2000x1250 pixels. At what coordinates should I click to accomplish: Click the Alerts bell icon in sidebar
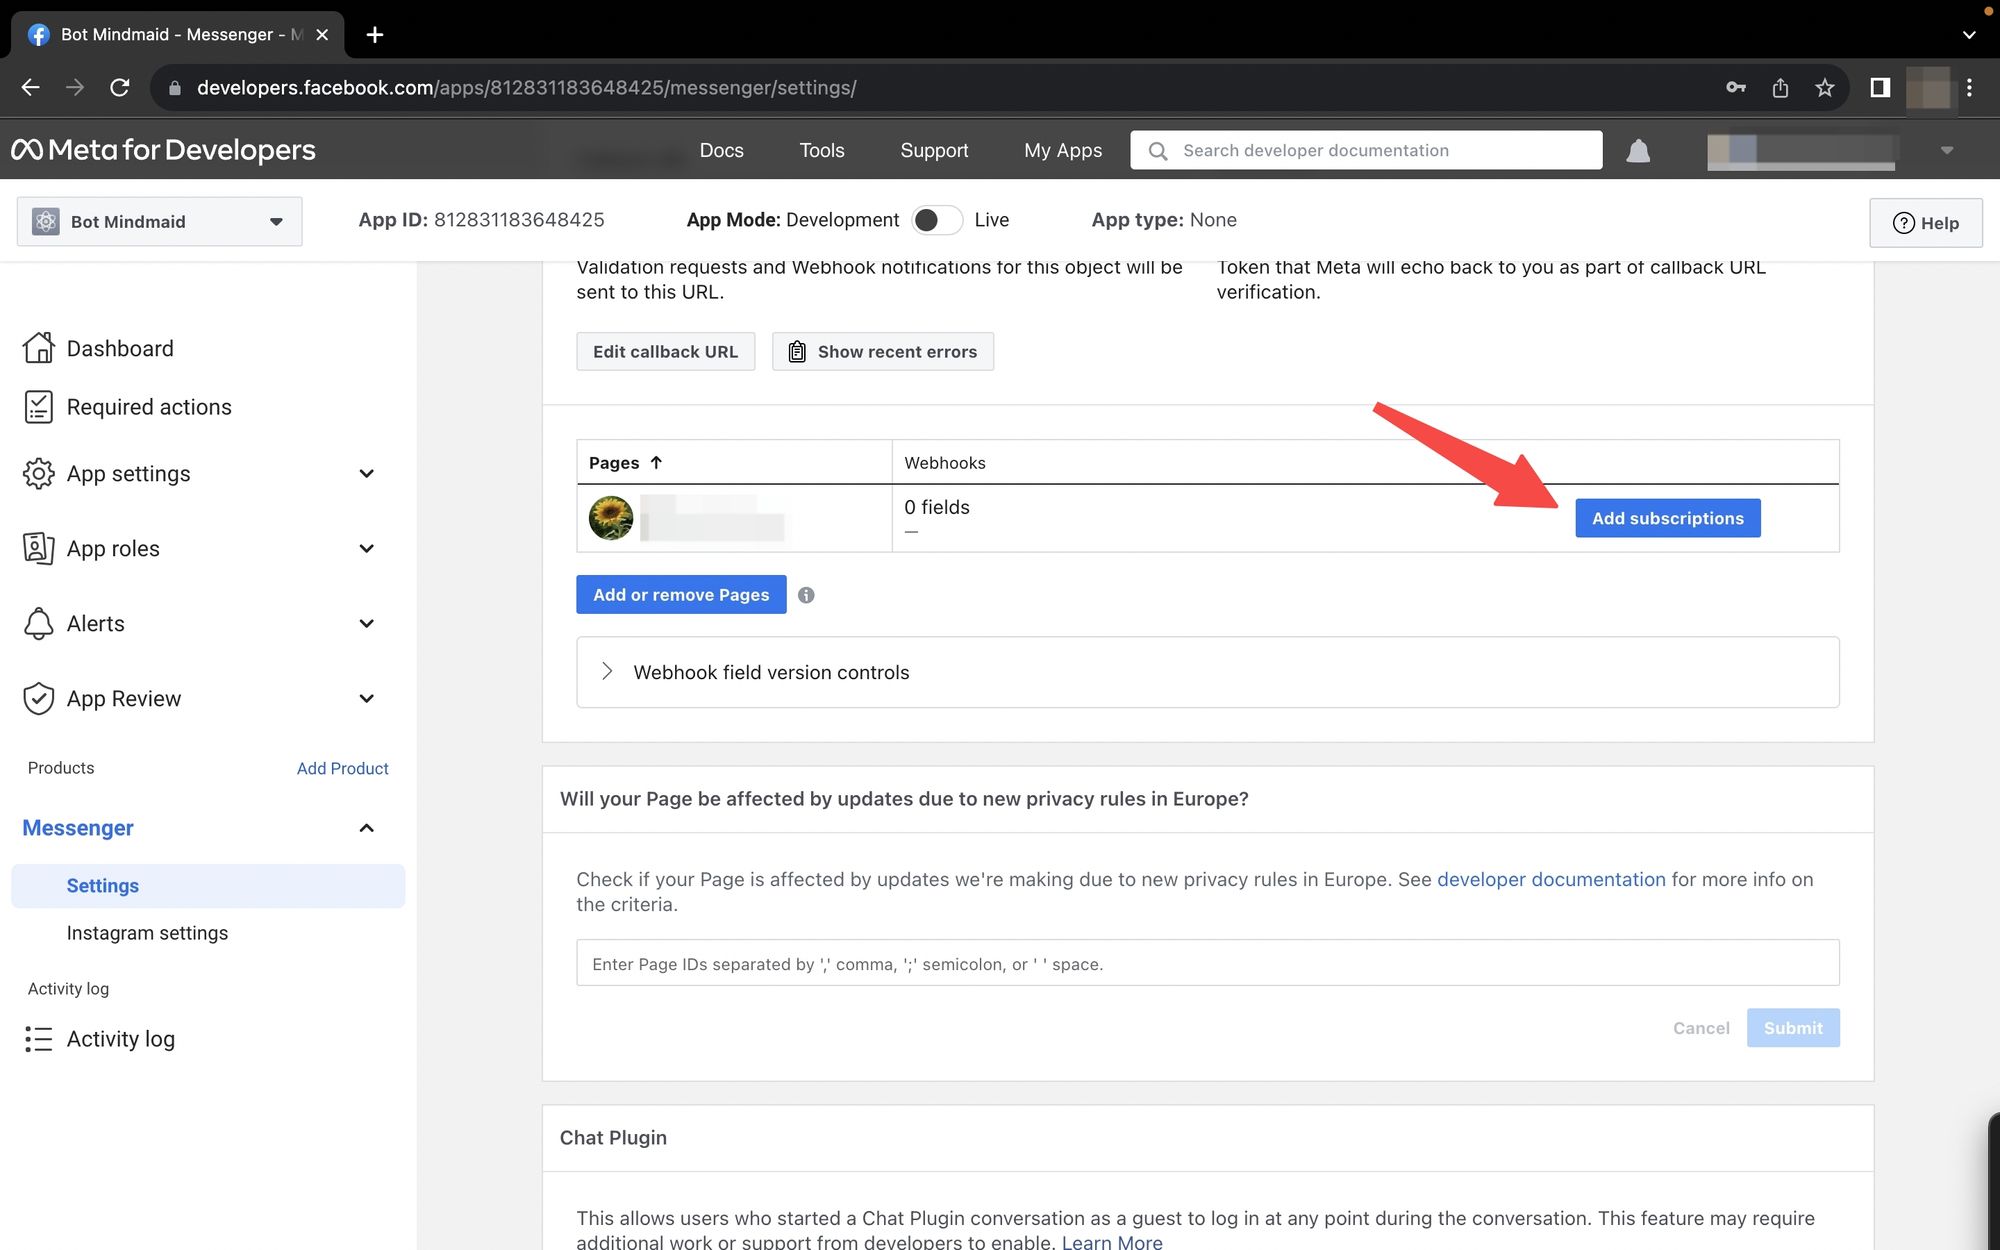tap(38, 624)
